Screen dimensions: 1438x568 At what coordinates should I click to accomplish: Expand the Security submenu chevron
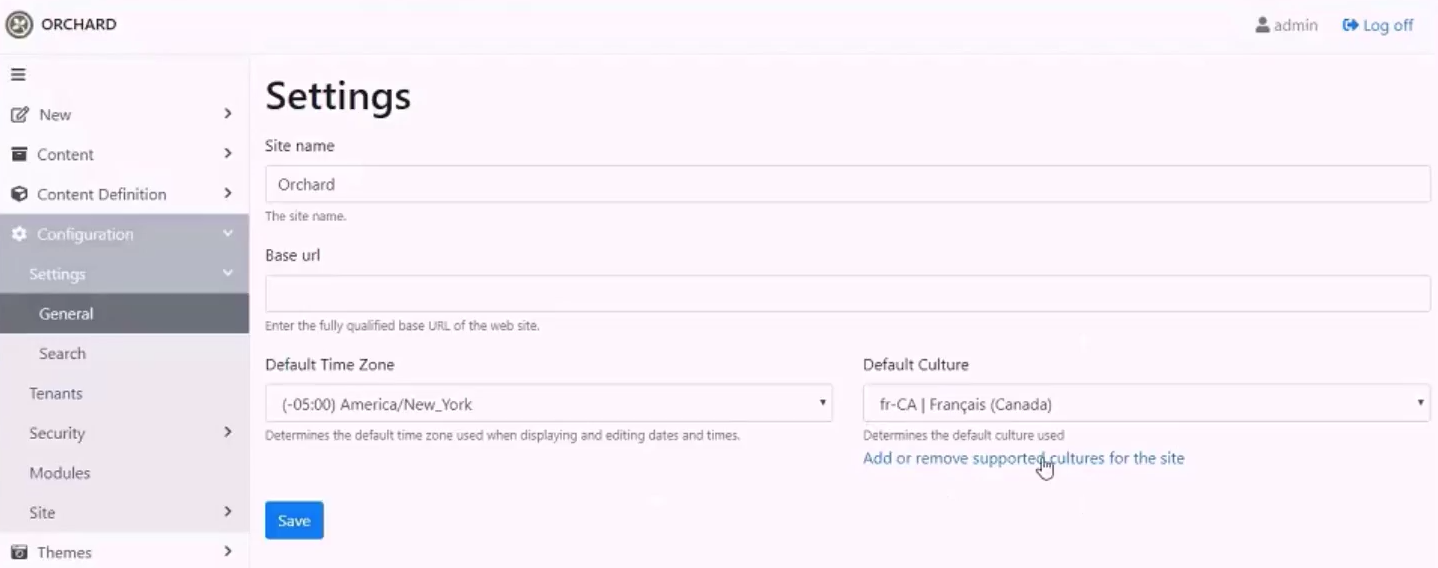228,432
